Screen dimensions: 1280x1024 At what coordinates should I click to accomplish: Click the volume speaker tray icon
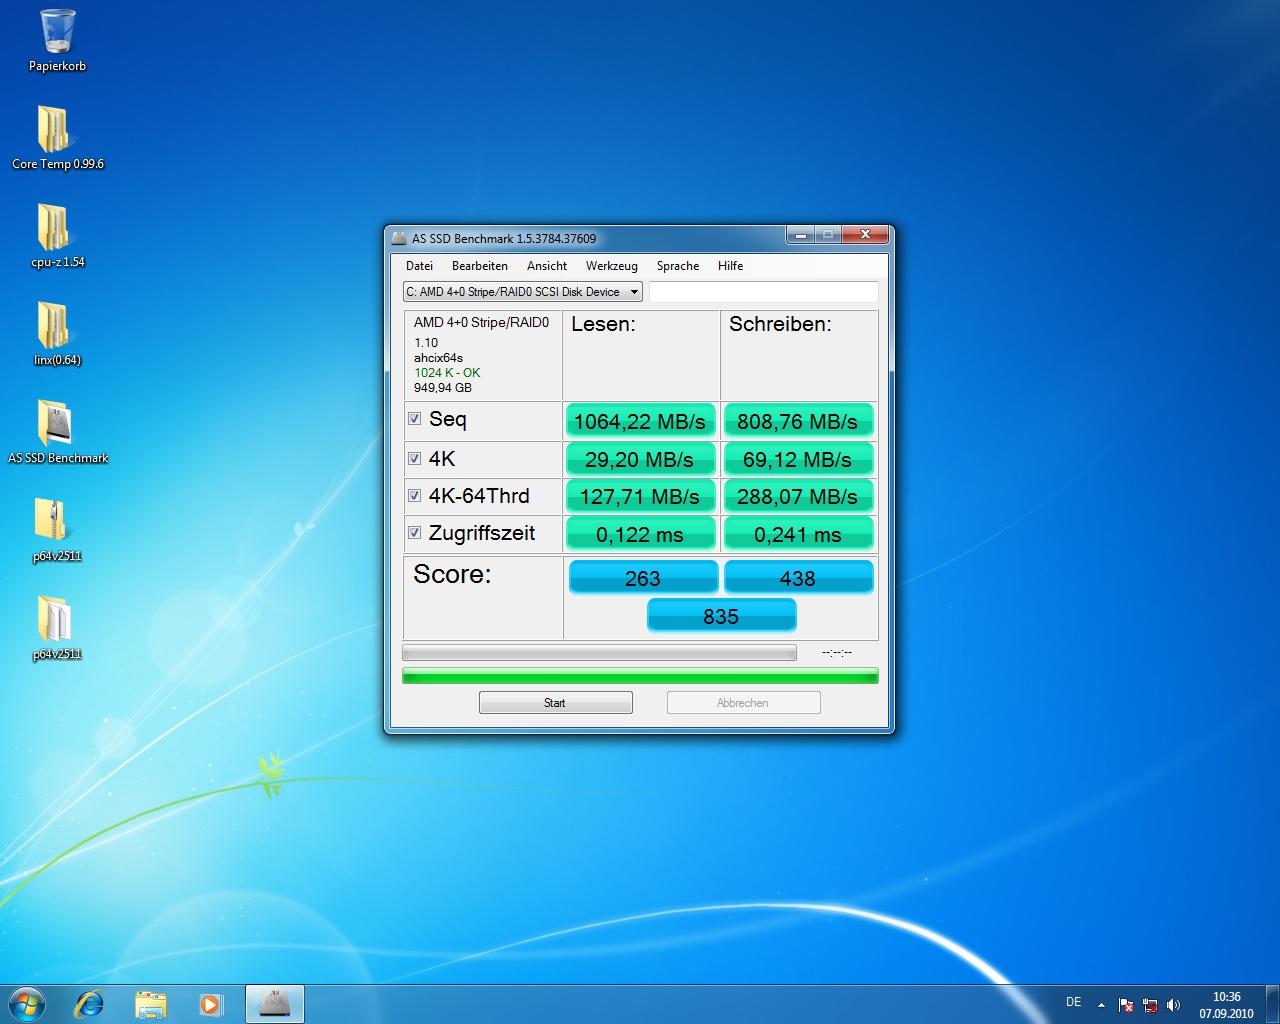point(1173,1005)
